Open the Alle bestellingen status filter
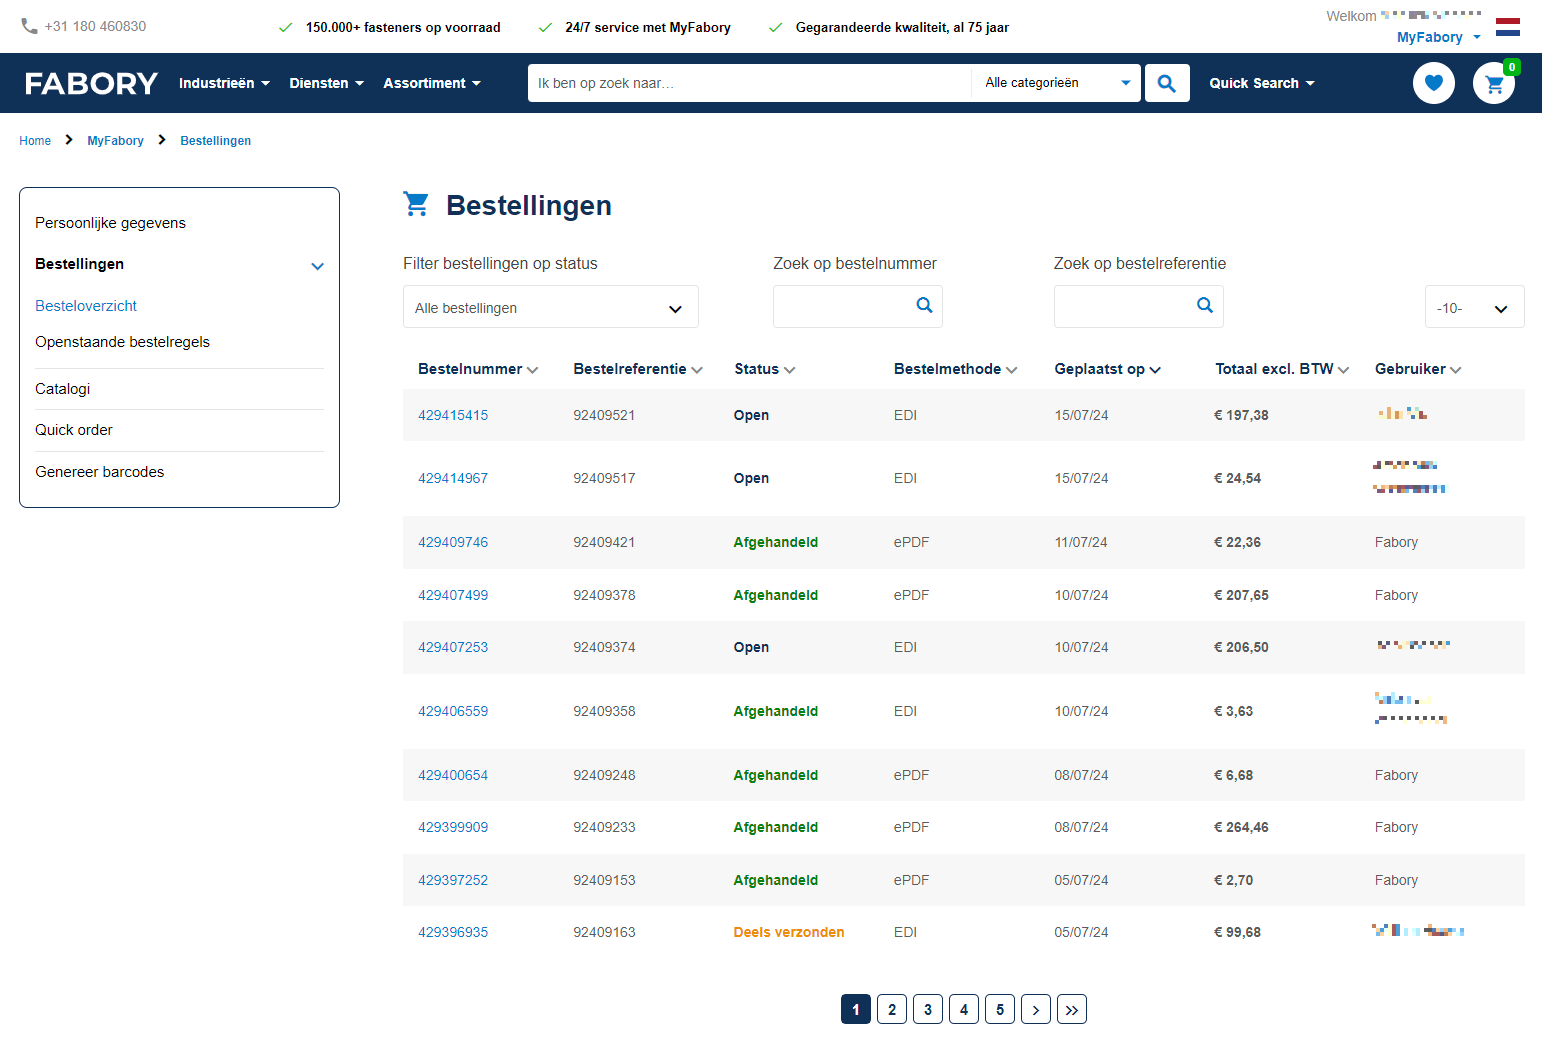The width and height of the screenshot is (1542, 1063). (550, 308)
